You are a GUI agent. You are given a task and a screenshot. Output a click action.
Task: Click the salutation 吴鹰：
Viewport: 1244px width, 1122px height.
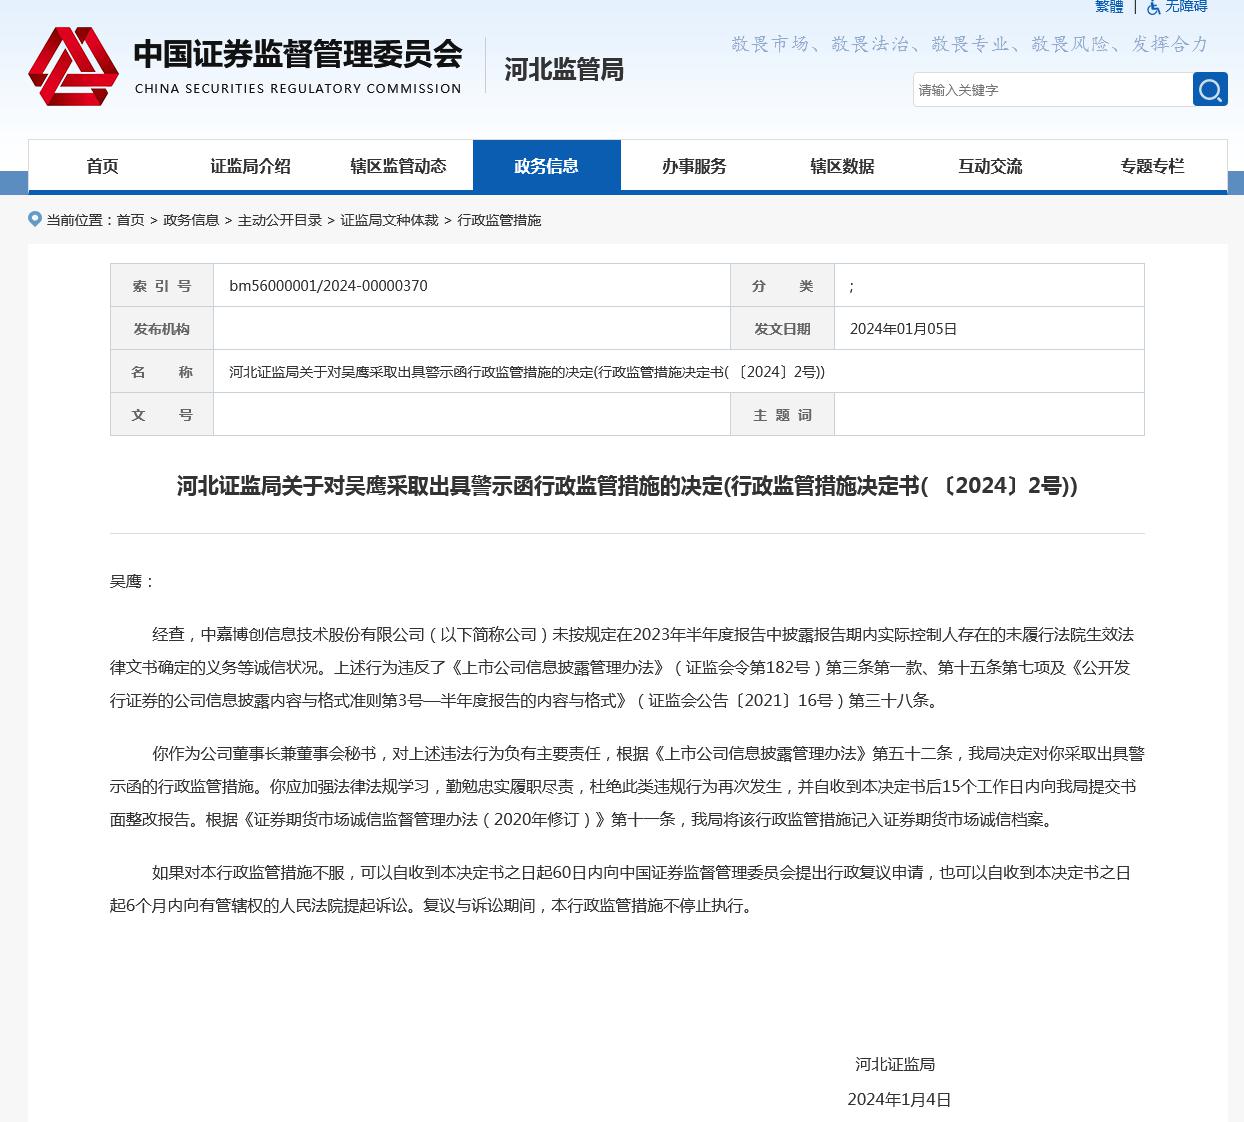click(x=133, y=582)
